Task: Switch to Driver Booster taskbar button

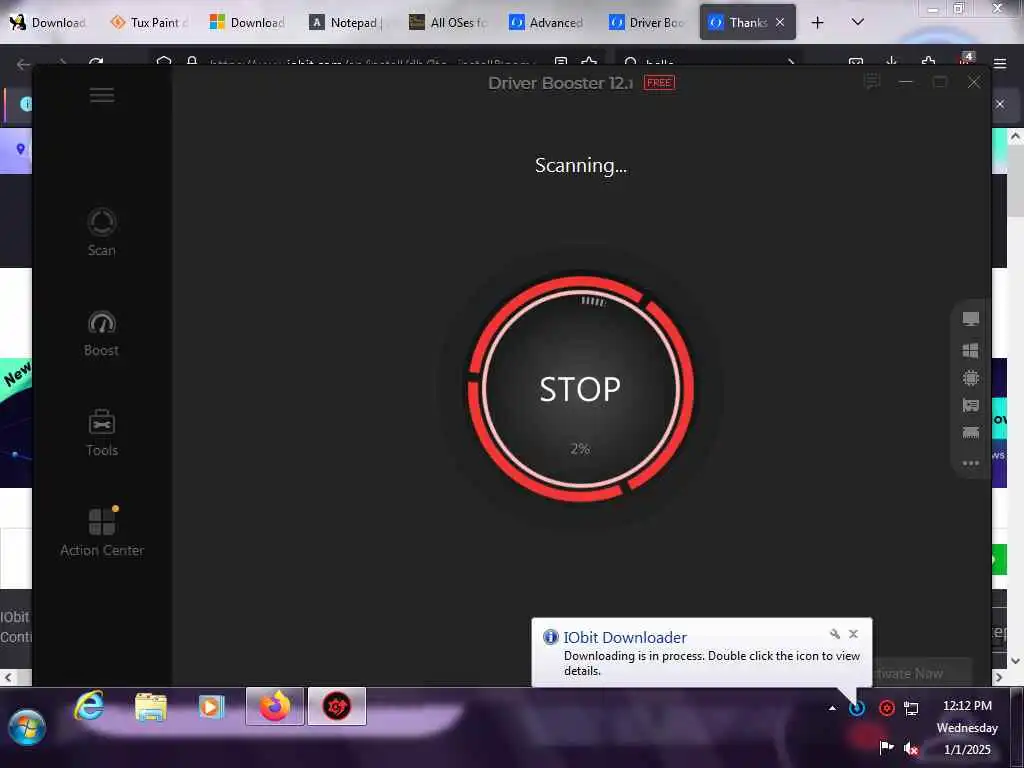Action: [337, 706]
